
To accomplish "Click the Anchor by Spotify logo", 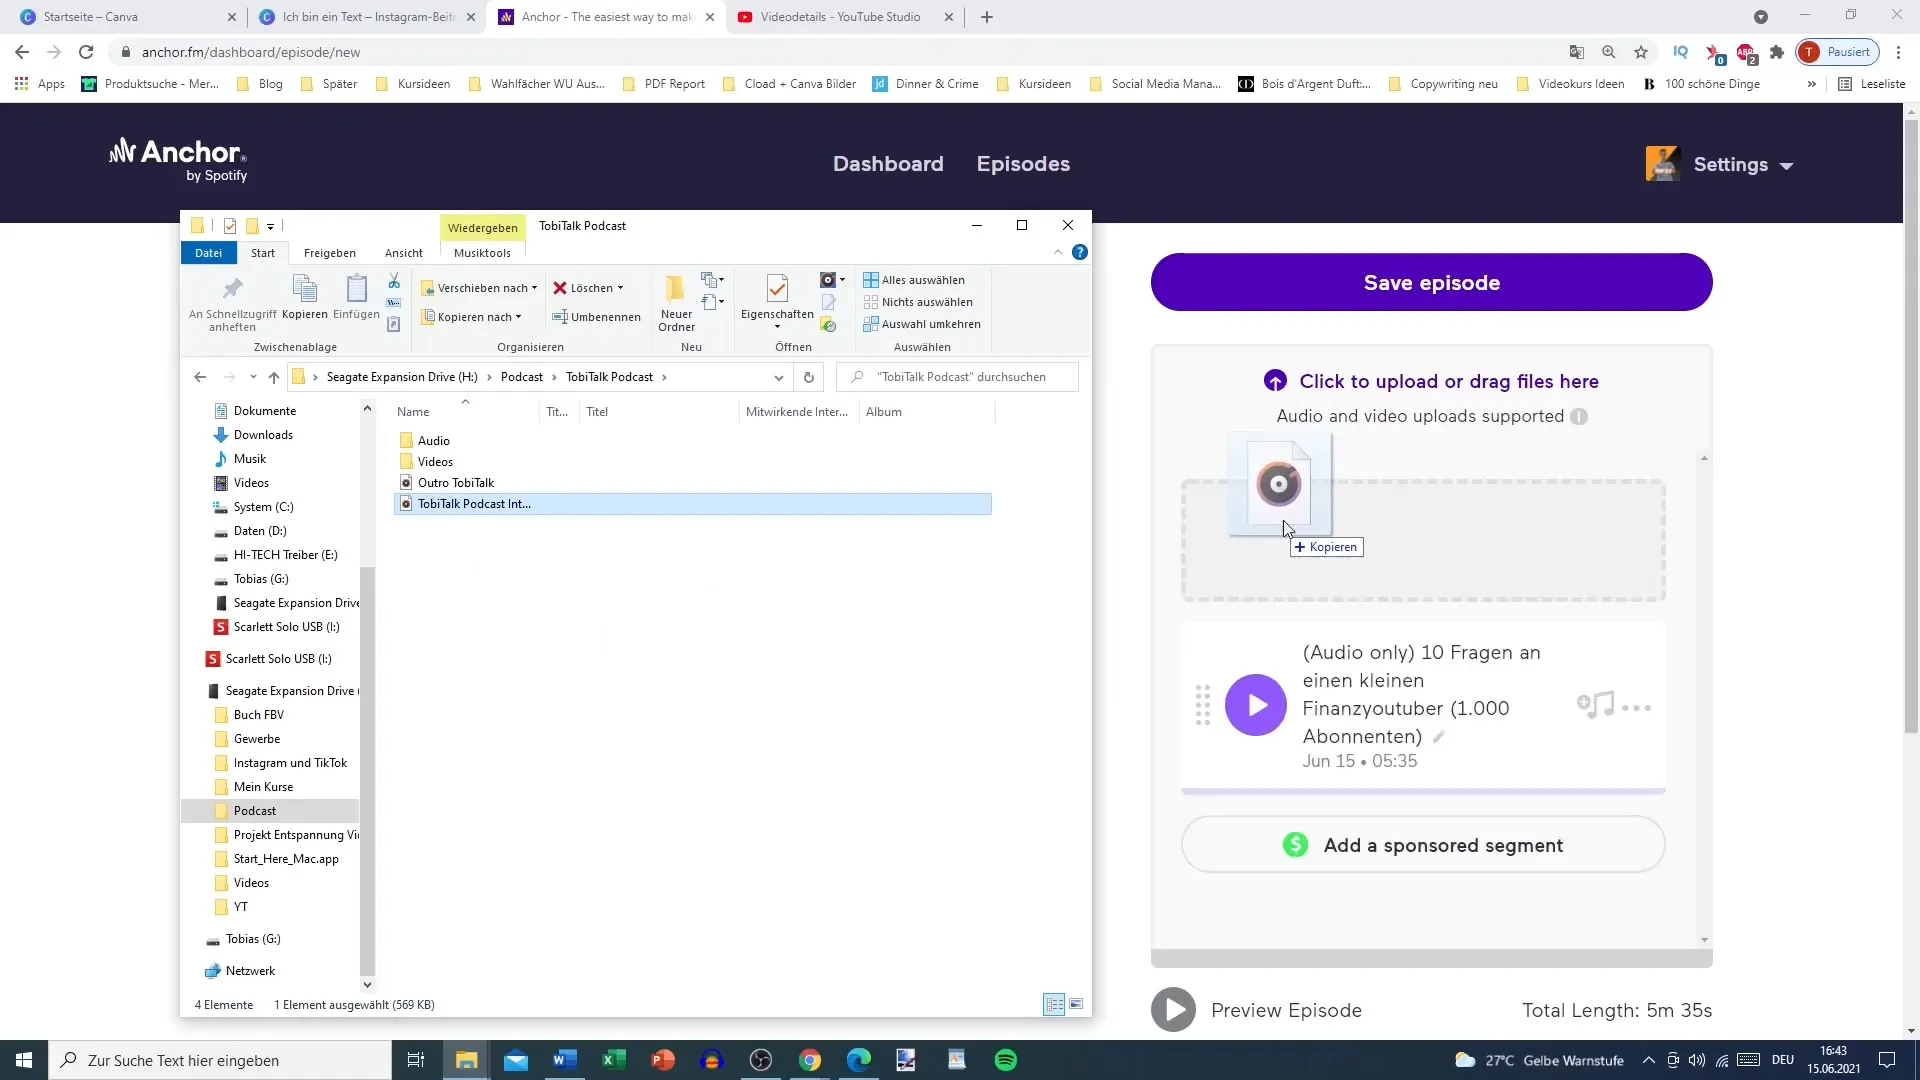I will [178, 160].
